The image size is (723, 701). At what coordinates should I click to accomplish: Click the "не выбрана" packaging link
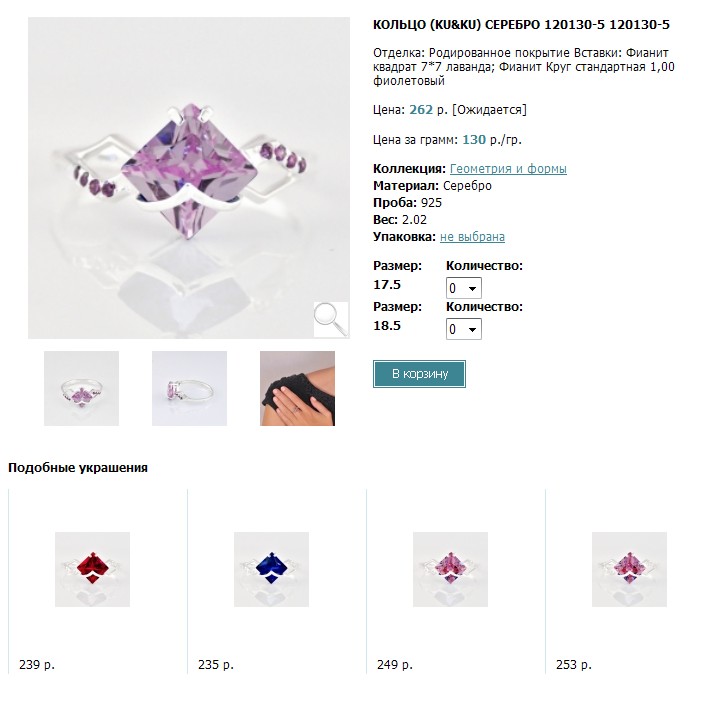[x=472, y=237]
